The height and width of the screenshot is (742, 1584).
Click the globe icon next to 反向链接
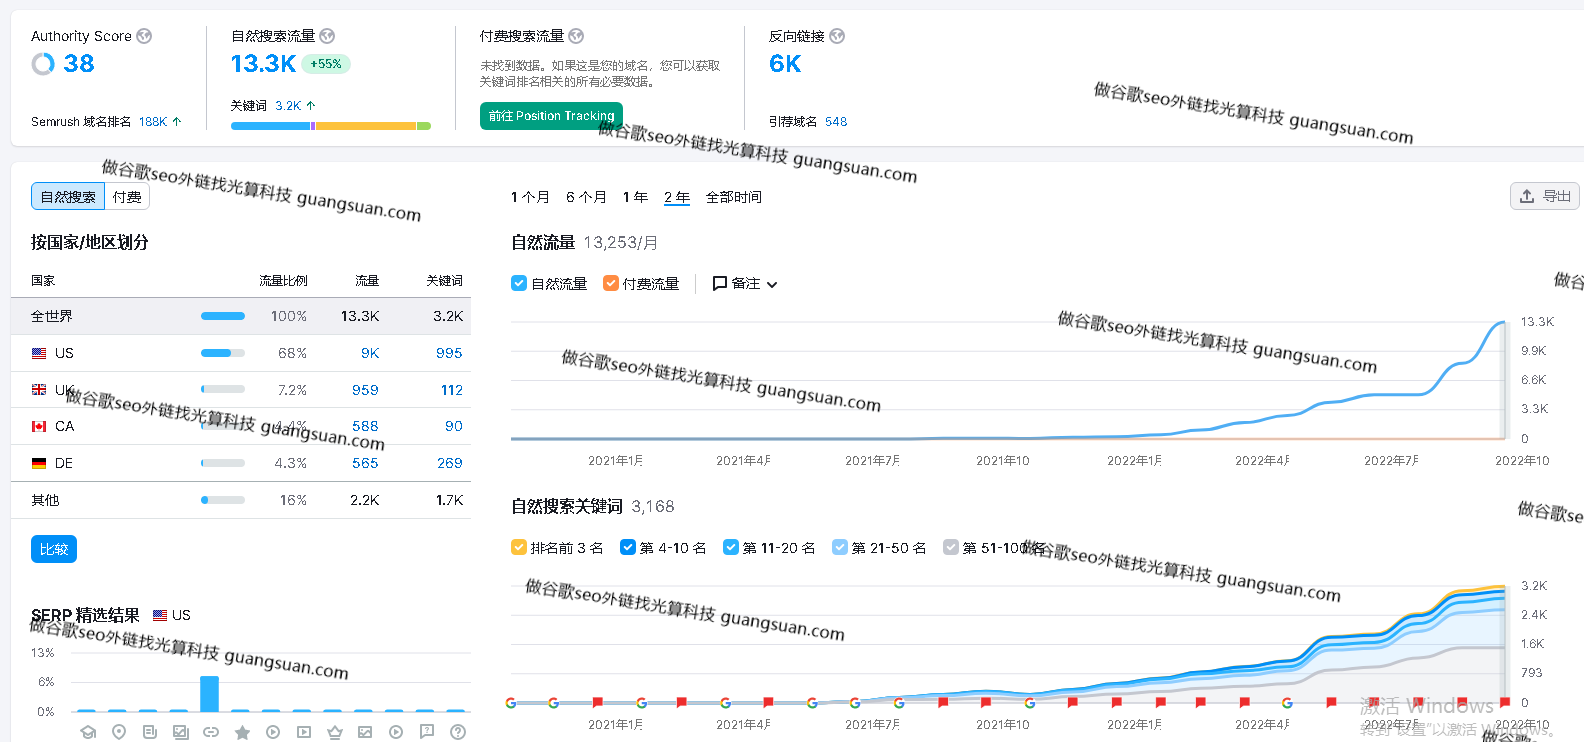pos(837,36)
